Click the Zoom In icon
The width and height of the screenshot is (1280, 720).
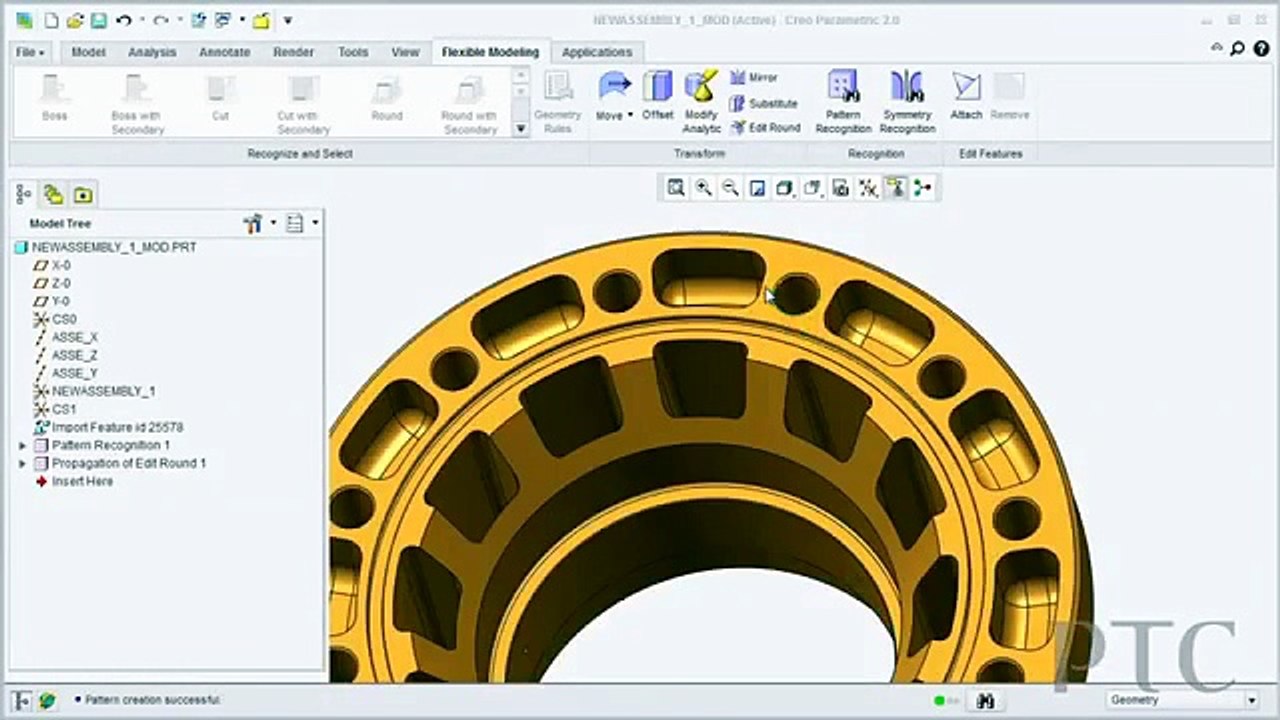coord(704,187)
